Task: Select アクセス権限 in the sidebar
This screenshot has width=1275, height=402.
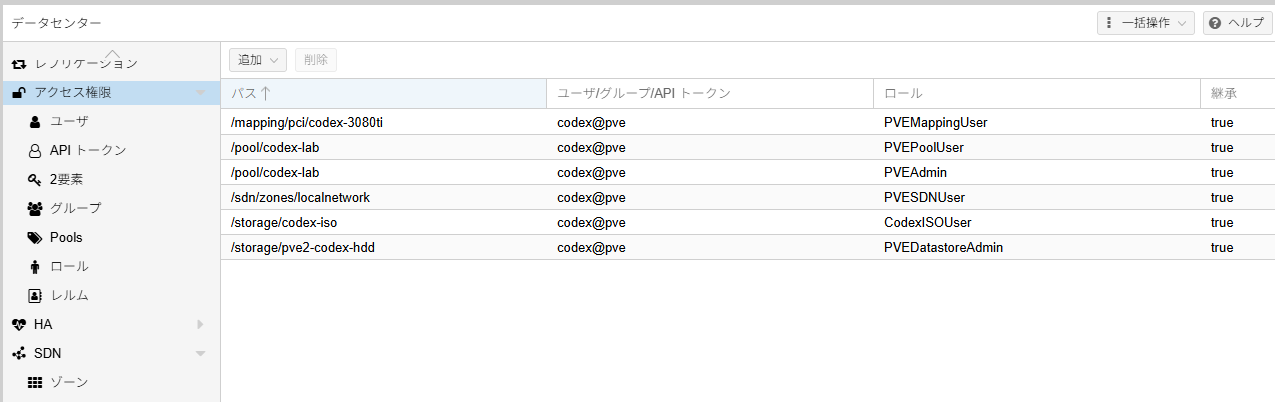Action: pos(110,93)
